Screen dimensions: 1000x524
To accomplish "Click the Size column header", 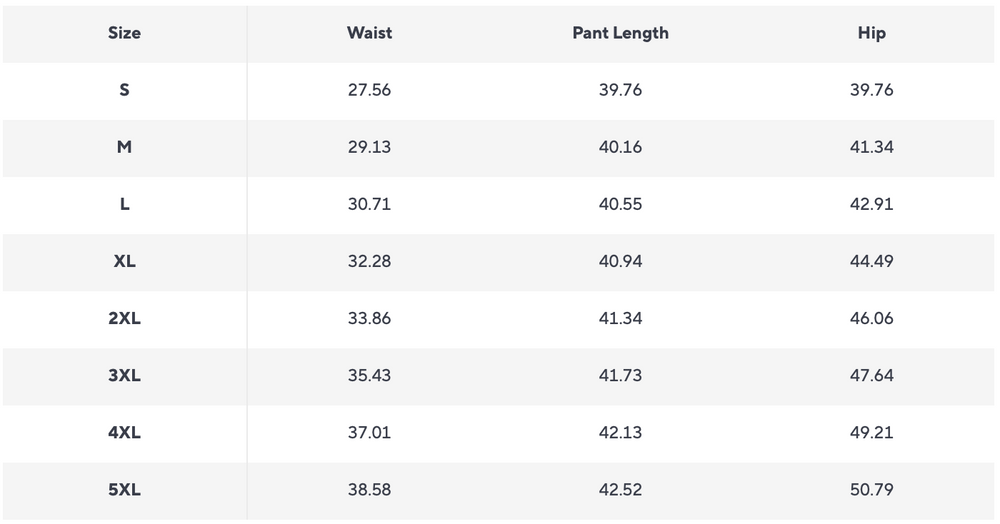I will tap(124, 33).
